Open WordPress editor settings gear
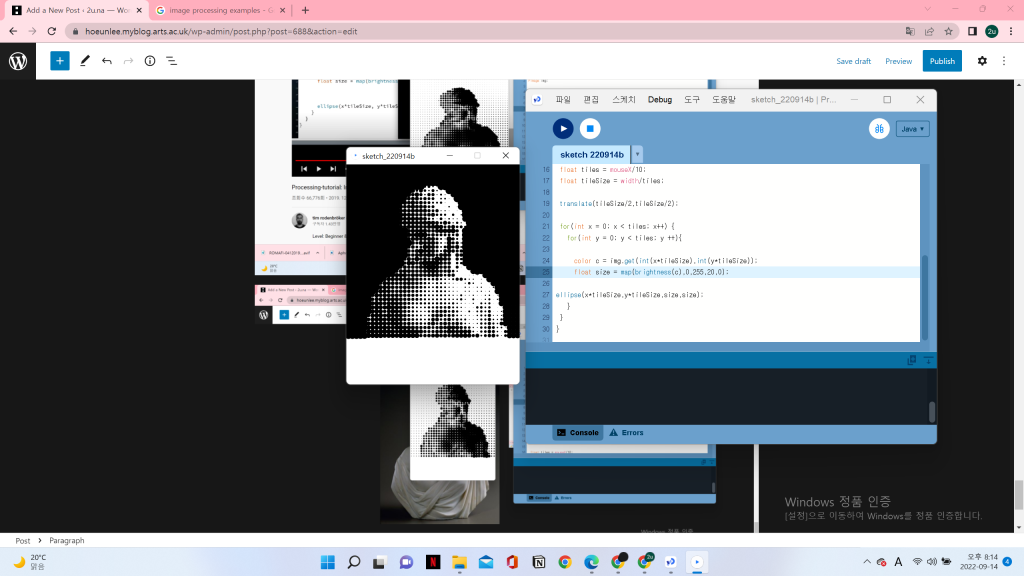1024x576 pixels. click(982, 61)
